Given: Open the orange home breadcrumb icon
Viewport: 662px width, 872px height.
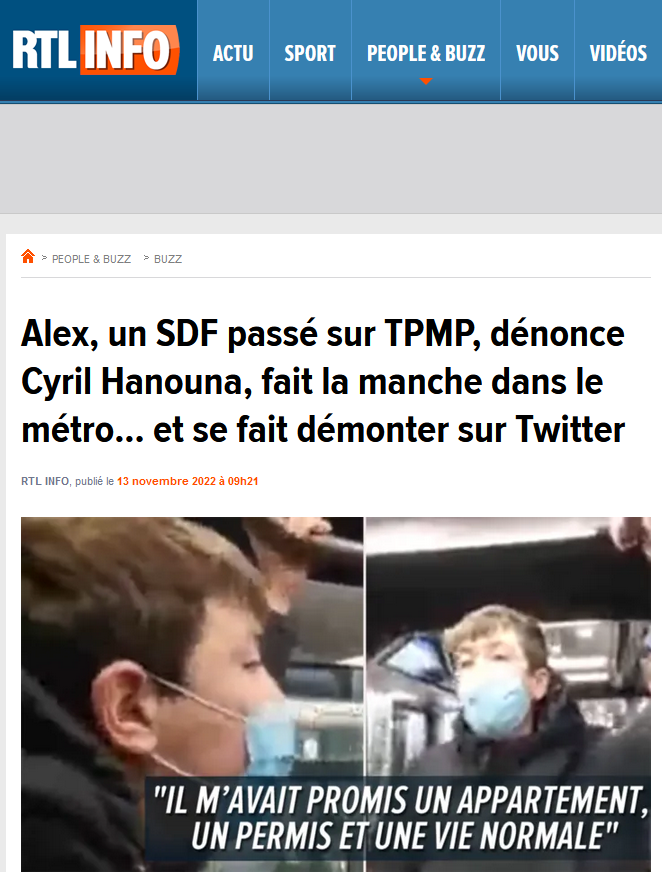Looking at the screenshot, I should pyautogui.click(x=28, y=256).
